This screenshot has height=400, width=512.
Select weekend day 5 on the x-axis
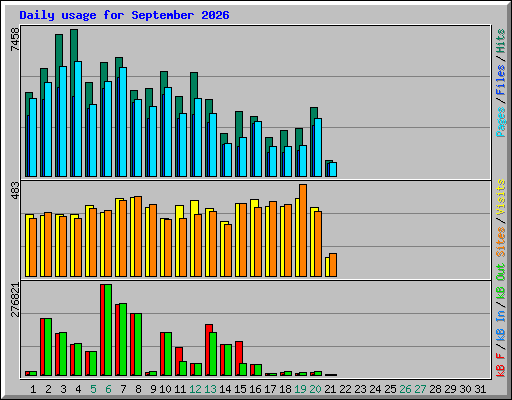pos(93,389)
